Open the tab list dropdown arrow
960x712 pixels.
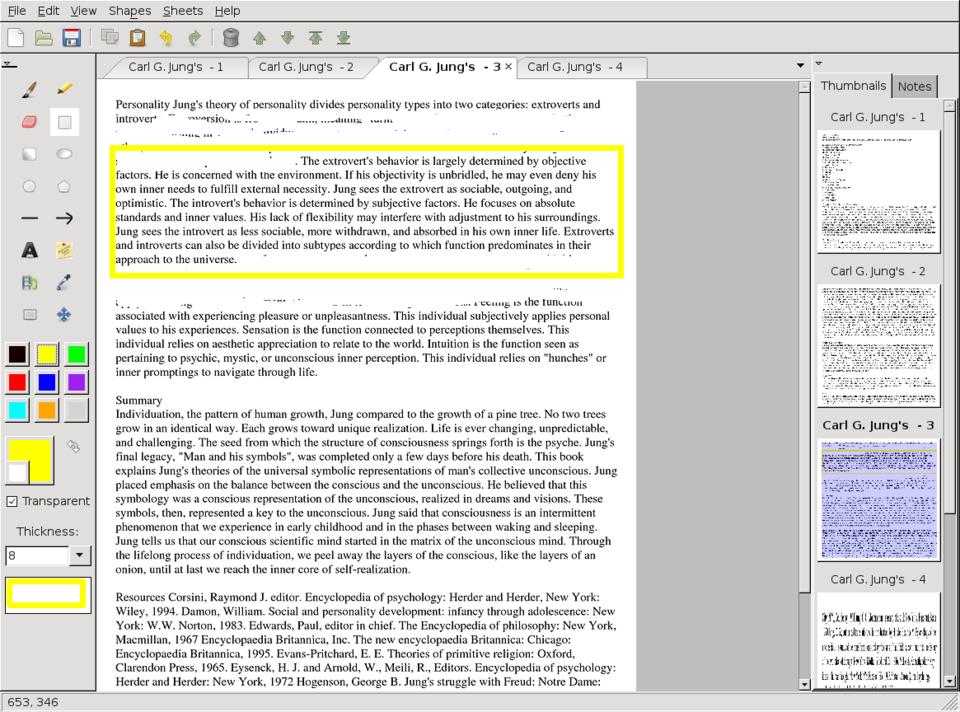799,67
